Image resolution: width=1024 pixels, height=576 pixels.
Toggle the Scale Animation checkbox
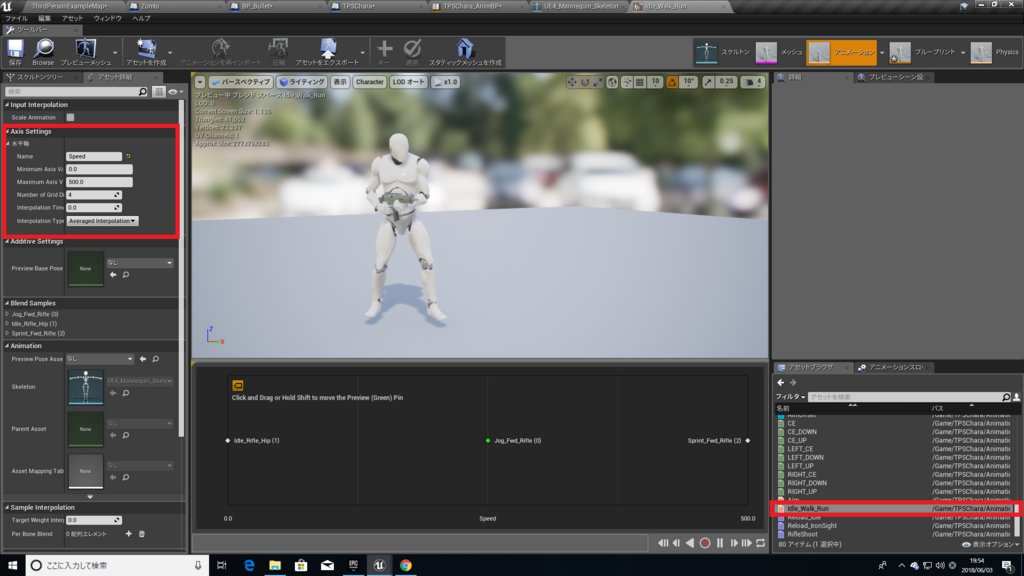(x=70, y=118)
